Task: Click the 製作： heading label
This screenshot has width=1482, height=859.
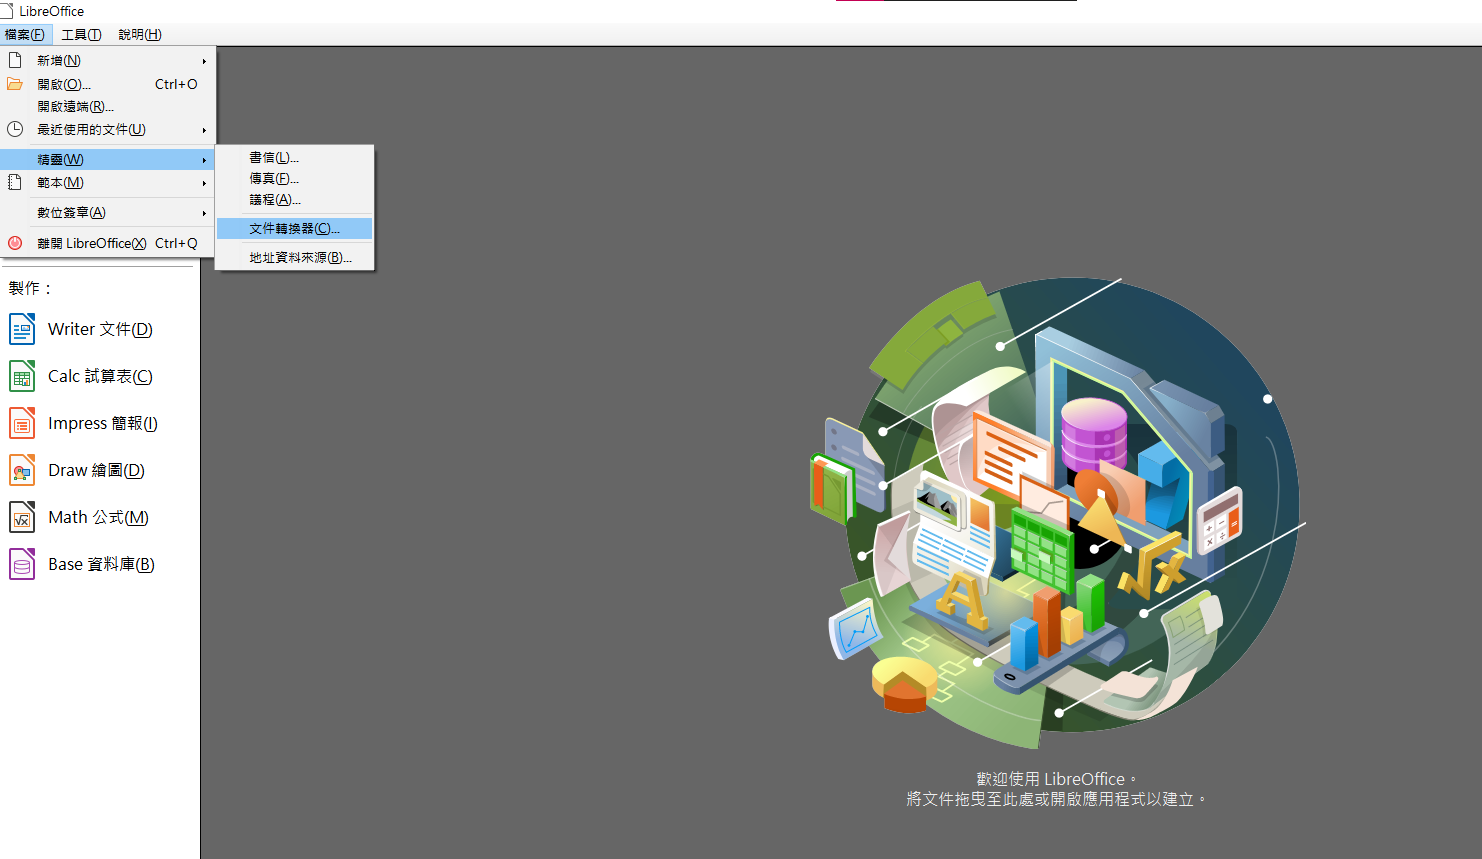Action: [x=30, y=288]
